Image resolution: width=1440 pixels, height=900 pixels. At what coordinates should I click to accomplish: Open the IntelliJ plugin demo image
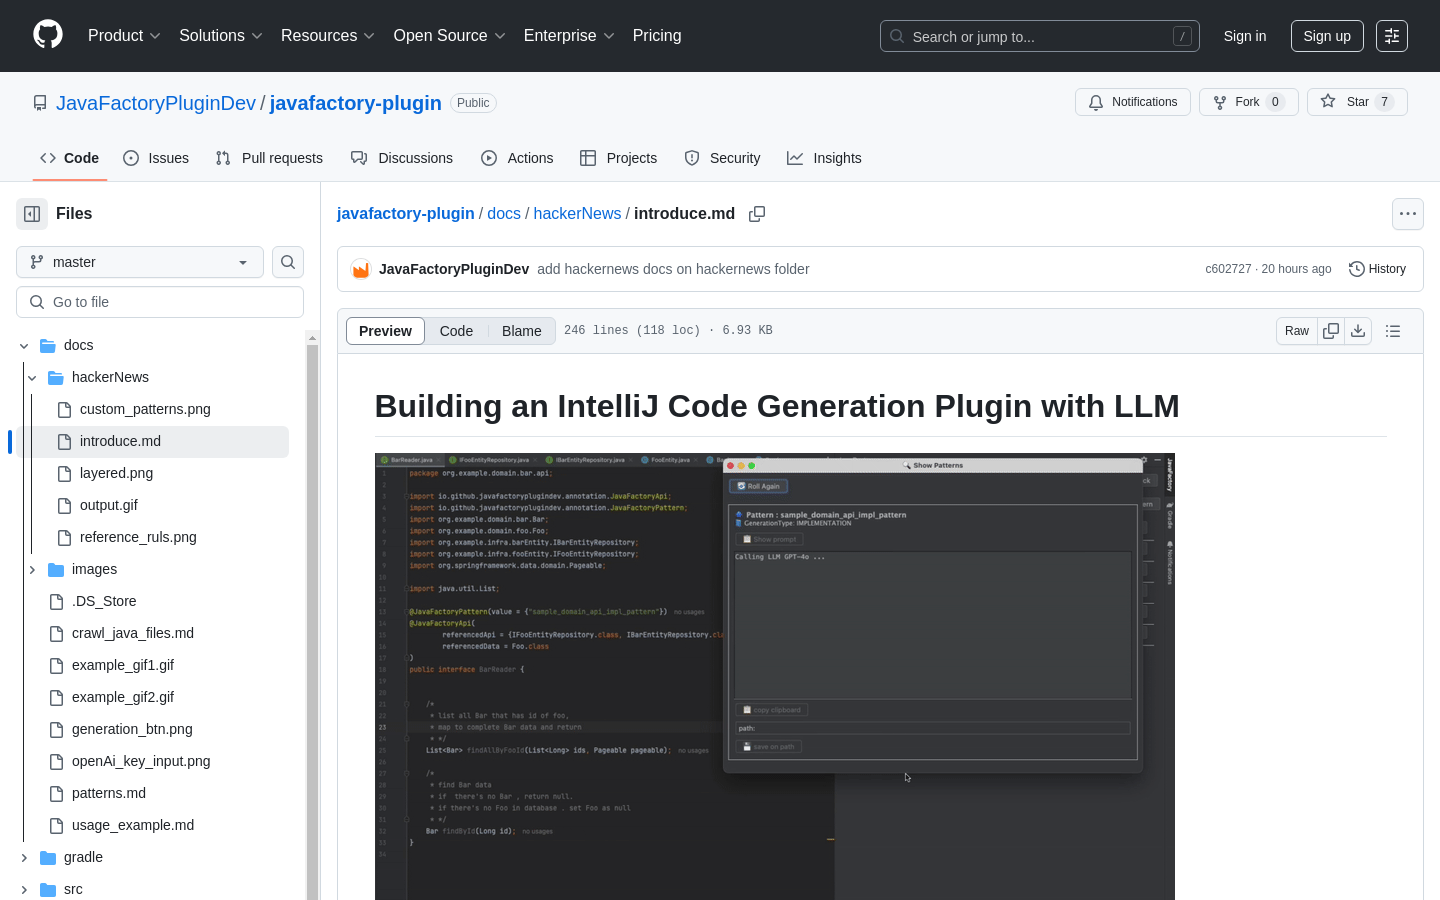click(x=775, y=677)
